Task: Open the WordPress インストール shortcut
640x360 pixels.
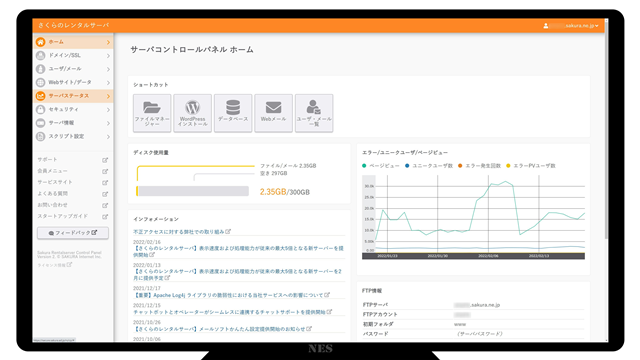Action: tap(192, 113)
